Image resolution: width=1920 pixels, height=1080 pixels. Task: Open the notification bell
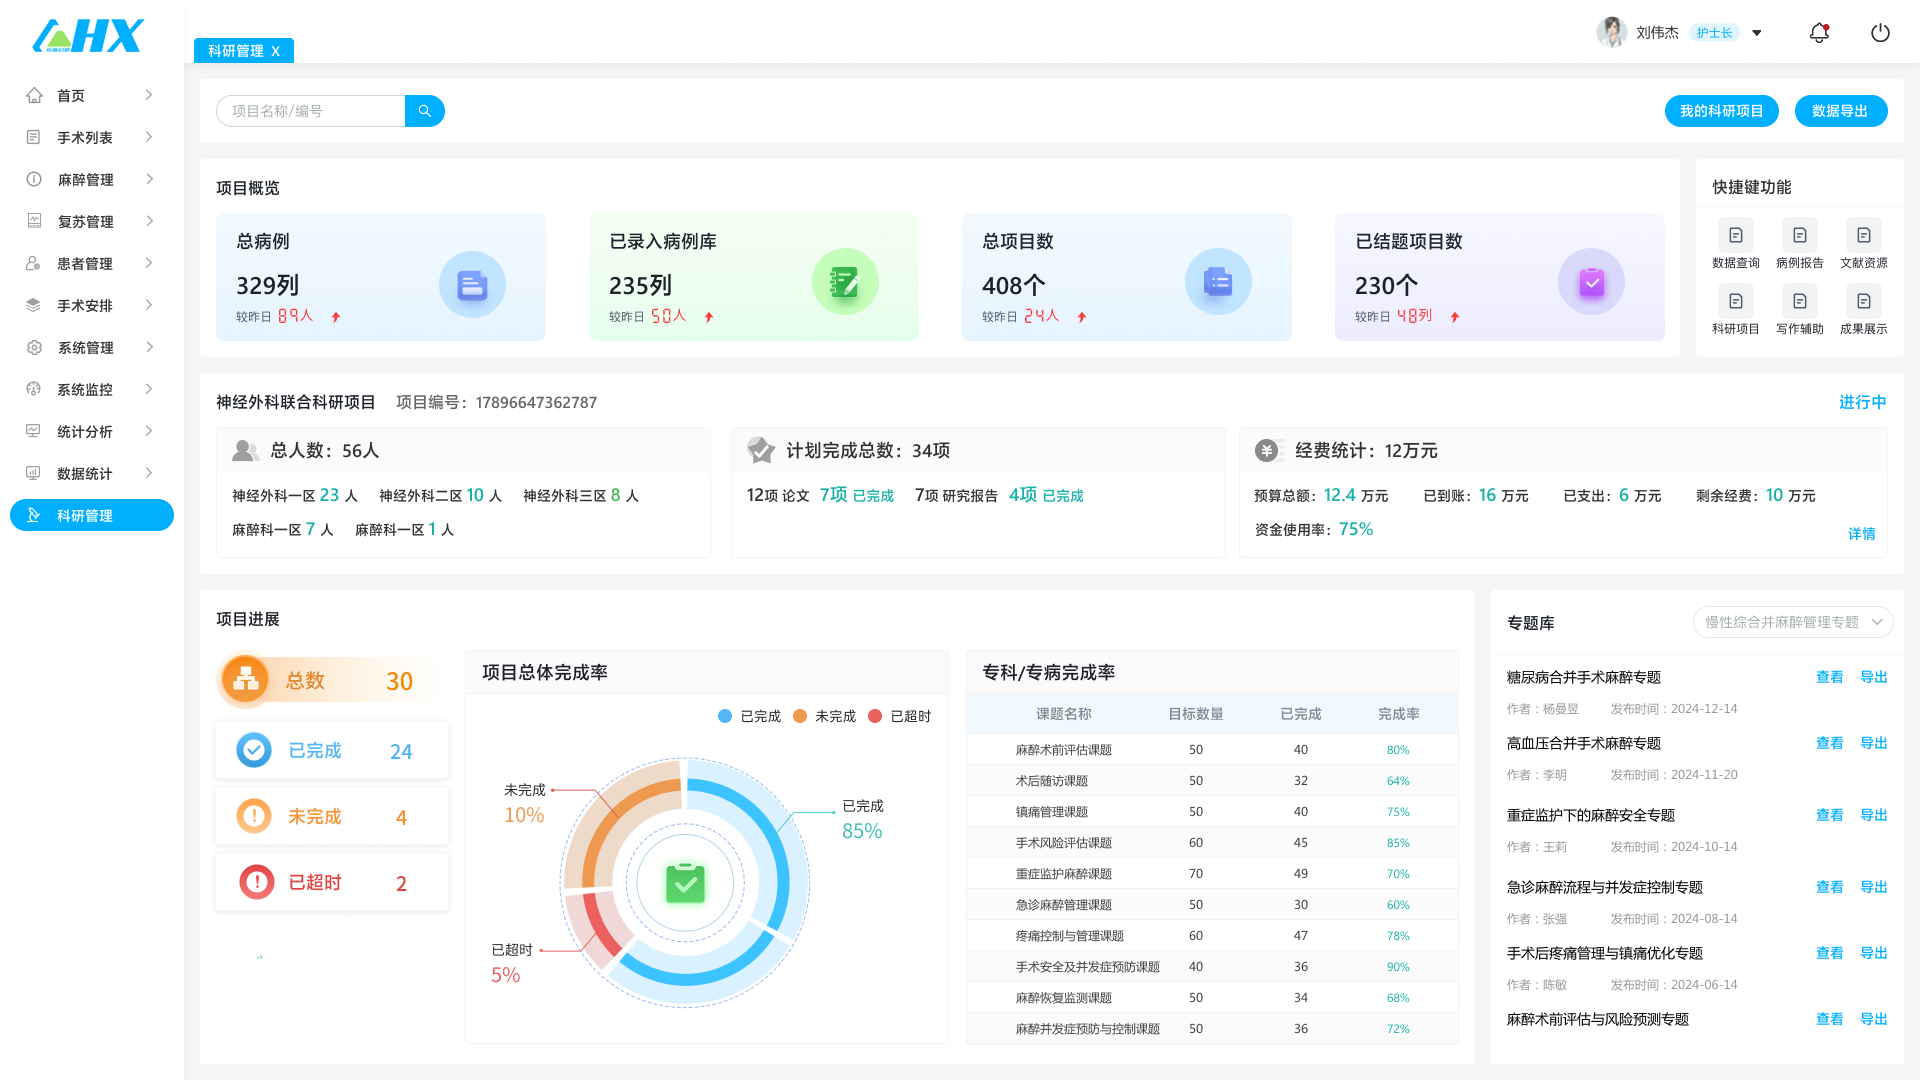click(1819, 33)
